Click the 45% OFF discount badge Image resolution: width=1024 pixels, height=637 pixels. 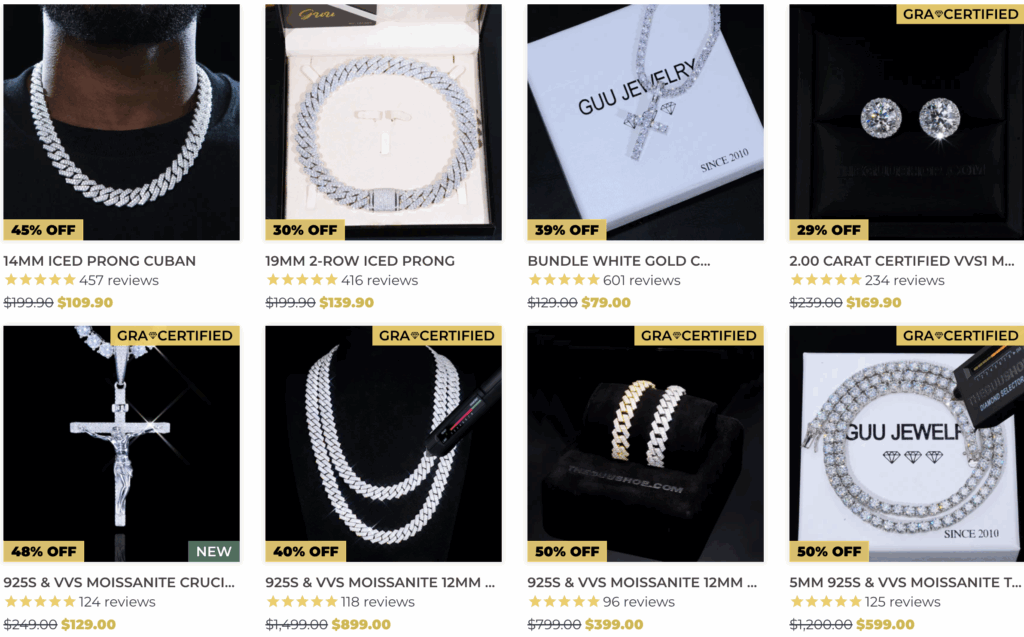[x=43, y=230]
